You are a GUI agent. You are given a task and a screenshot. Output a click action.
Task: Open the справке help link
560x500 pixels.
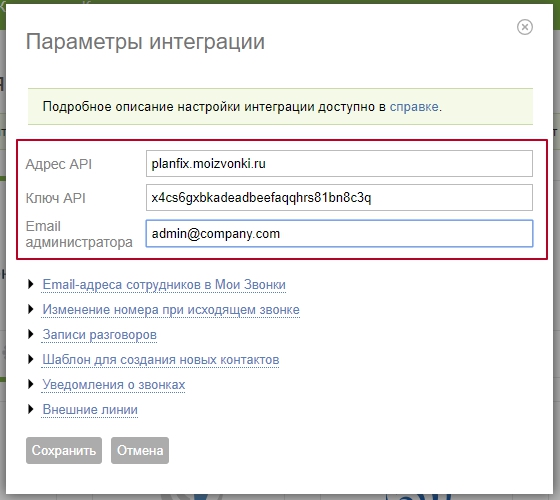click(414, 107)
